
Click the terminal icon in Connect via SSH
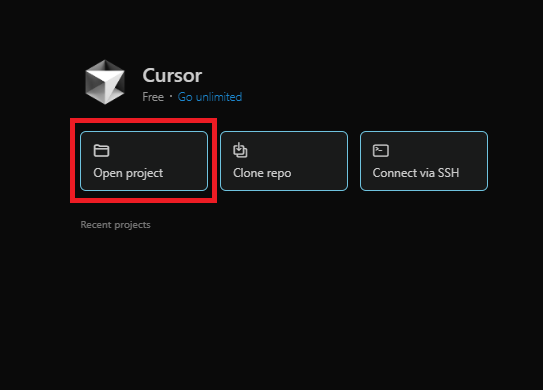point(381,151)
